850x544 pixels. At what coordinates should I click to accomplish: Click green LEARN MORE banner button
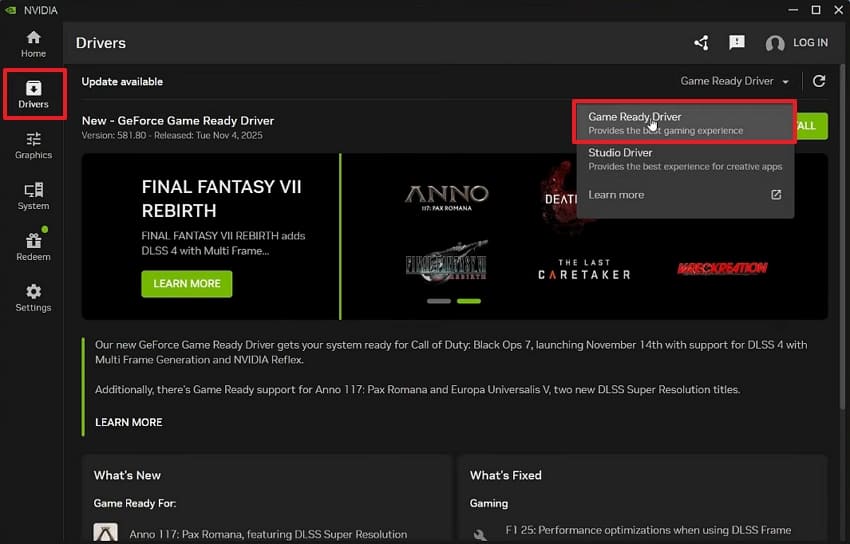[x=186, y=284]
